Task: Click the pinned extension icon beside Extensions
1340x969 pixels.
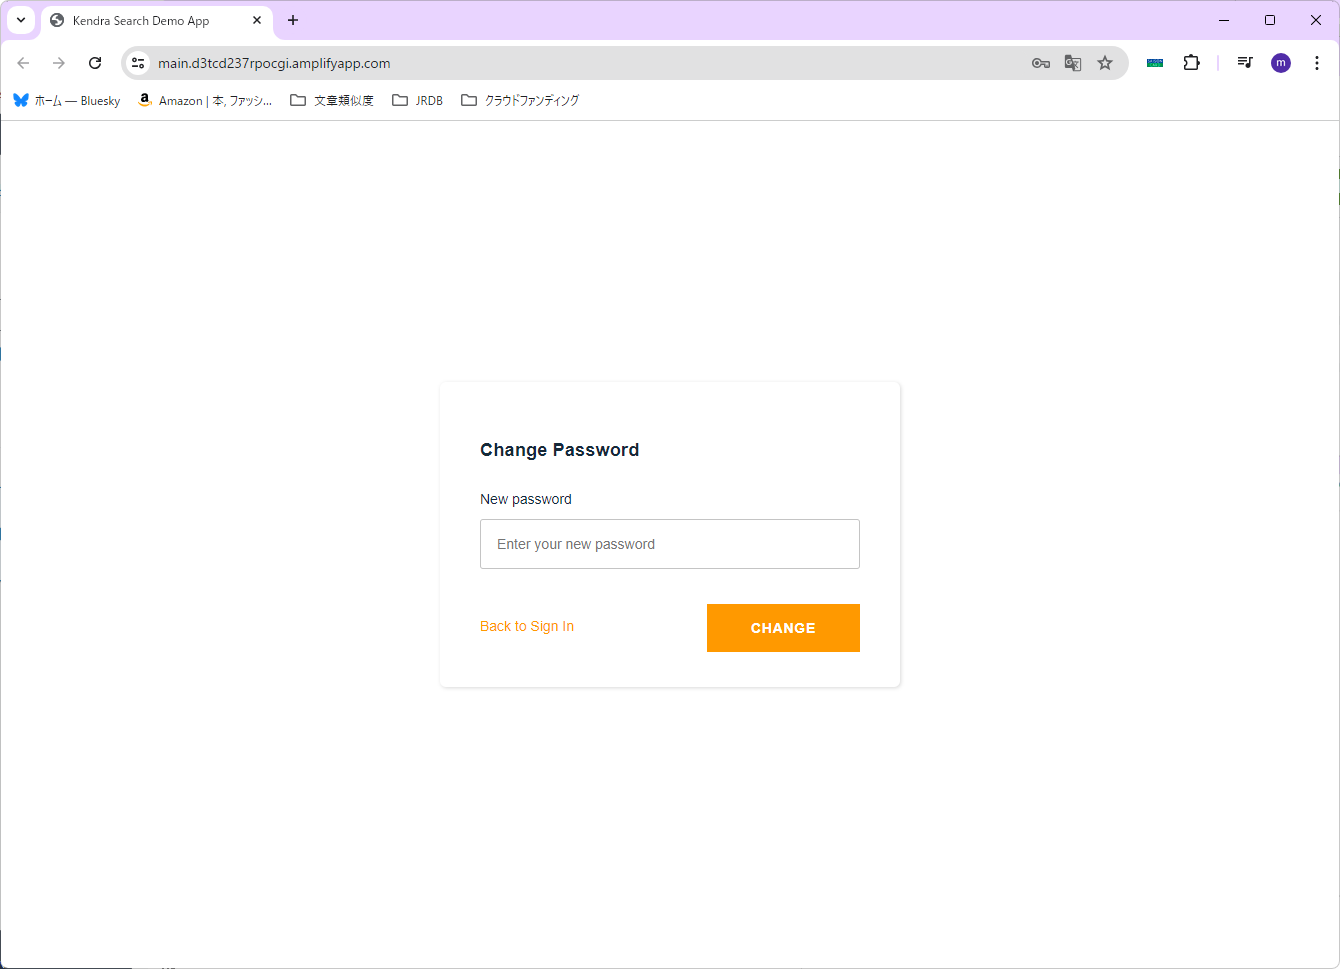Action: [1155, 63]
